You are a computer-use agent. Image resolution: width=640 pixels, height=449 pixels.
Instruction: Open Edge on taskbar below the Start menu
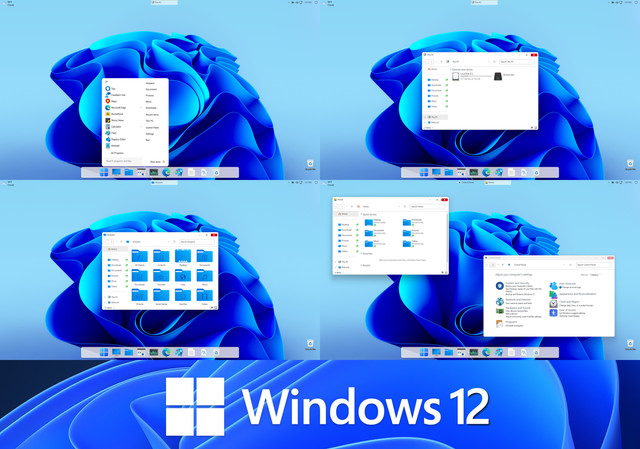pyautogui.click(x=166, y=172)
